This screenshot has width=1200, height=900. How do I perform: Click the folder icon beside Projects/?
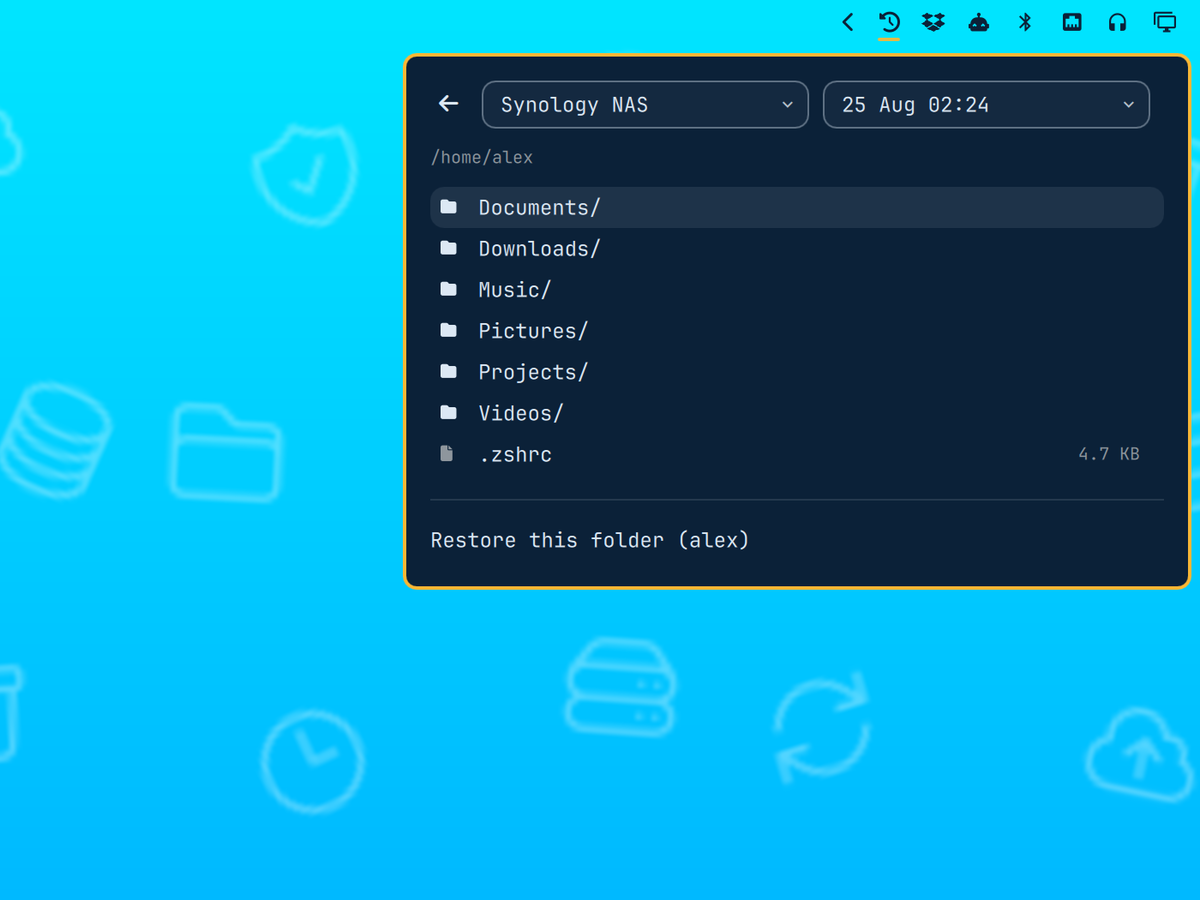pyautogui.click(x=449, y=371)
